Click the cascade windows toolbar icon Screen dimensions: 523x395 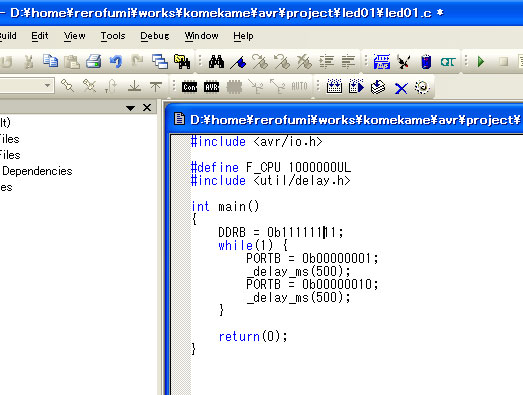click(159, 62)
